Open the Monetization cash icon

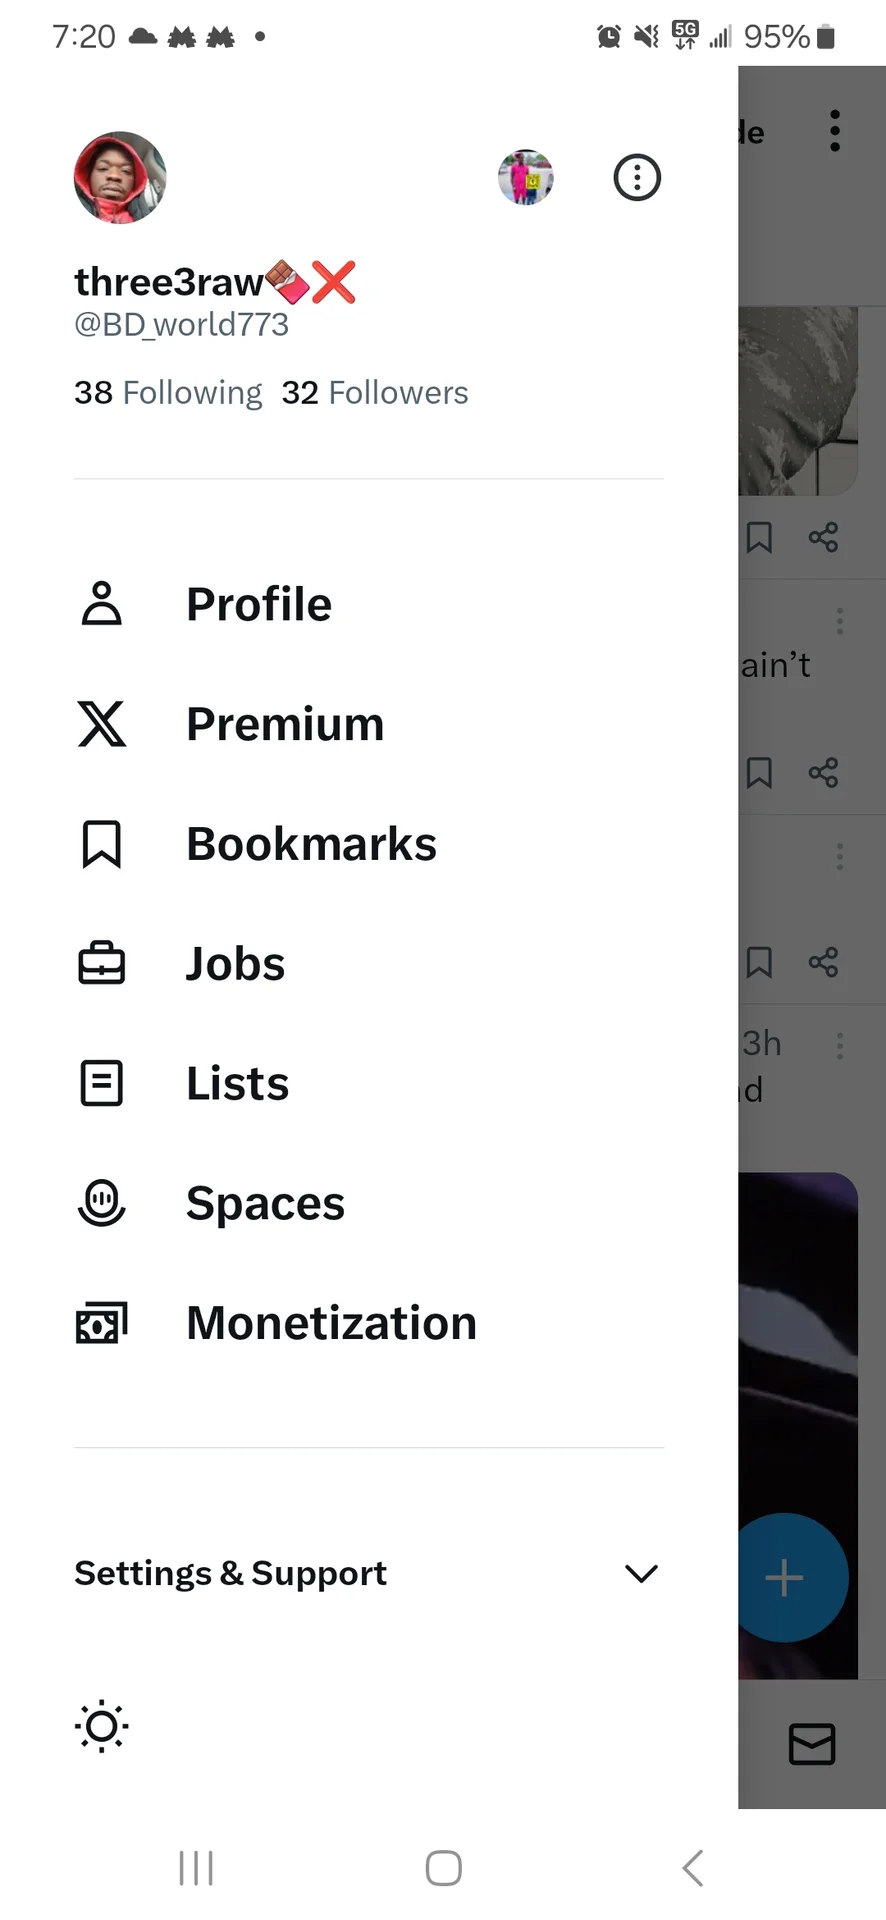pyautogui.click(x=101, y=1323)
